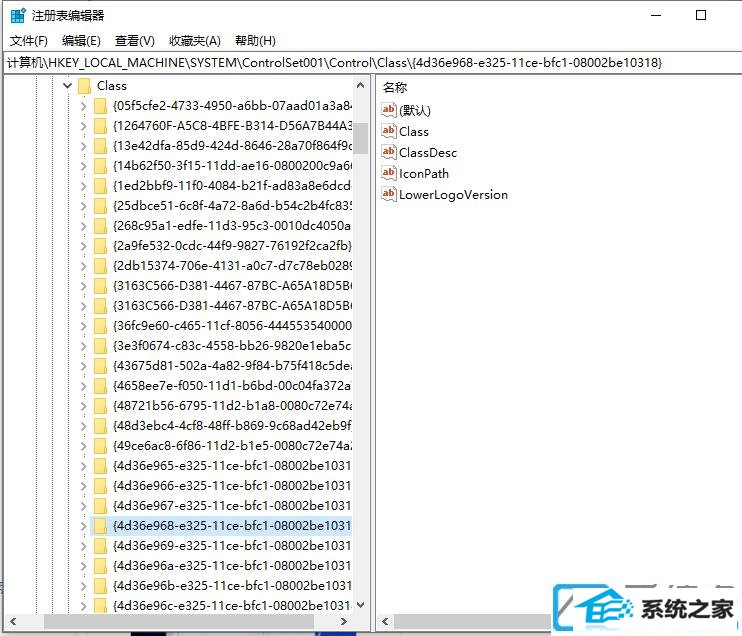Image resolution: width=742 pixels, height=636 pixels.
Task: Select the LowerLogoVersion value's ab string icon
Action: coord(389,194)
